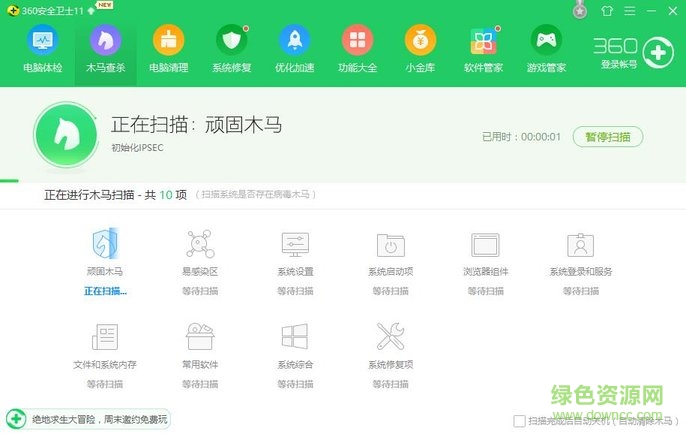Image resolution: width=686 pixels, height=434 pixels.
Task: Enable auto shutdown after scan checkbox
Action: [519, 421]
